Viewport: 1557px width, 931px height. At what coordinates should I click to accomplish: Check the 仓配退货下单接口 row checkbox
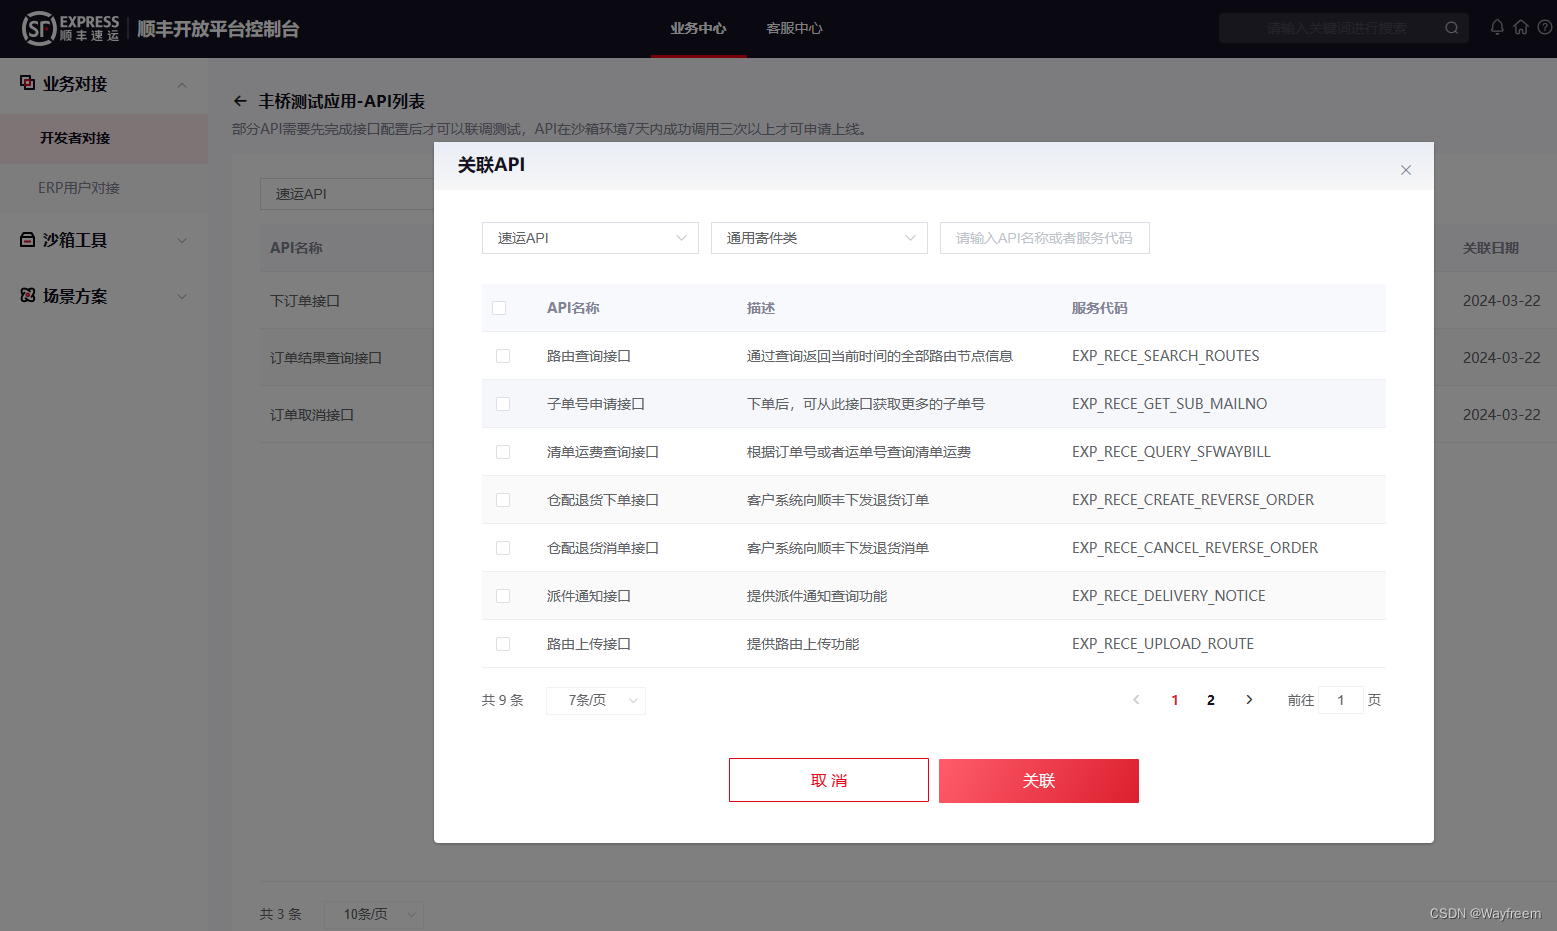503,500
